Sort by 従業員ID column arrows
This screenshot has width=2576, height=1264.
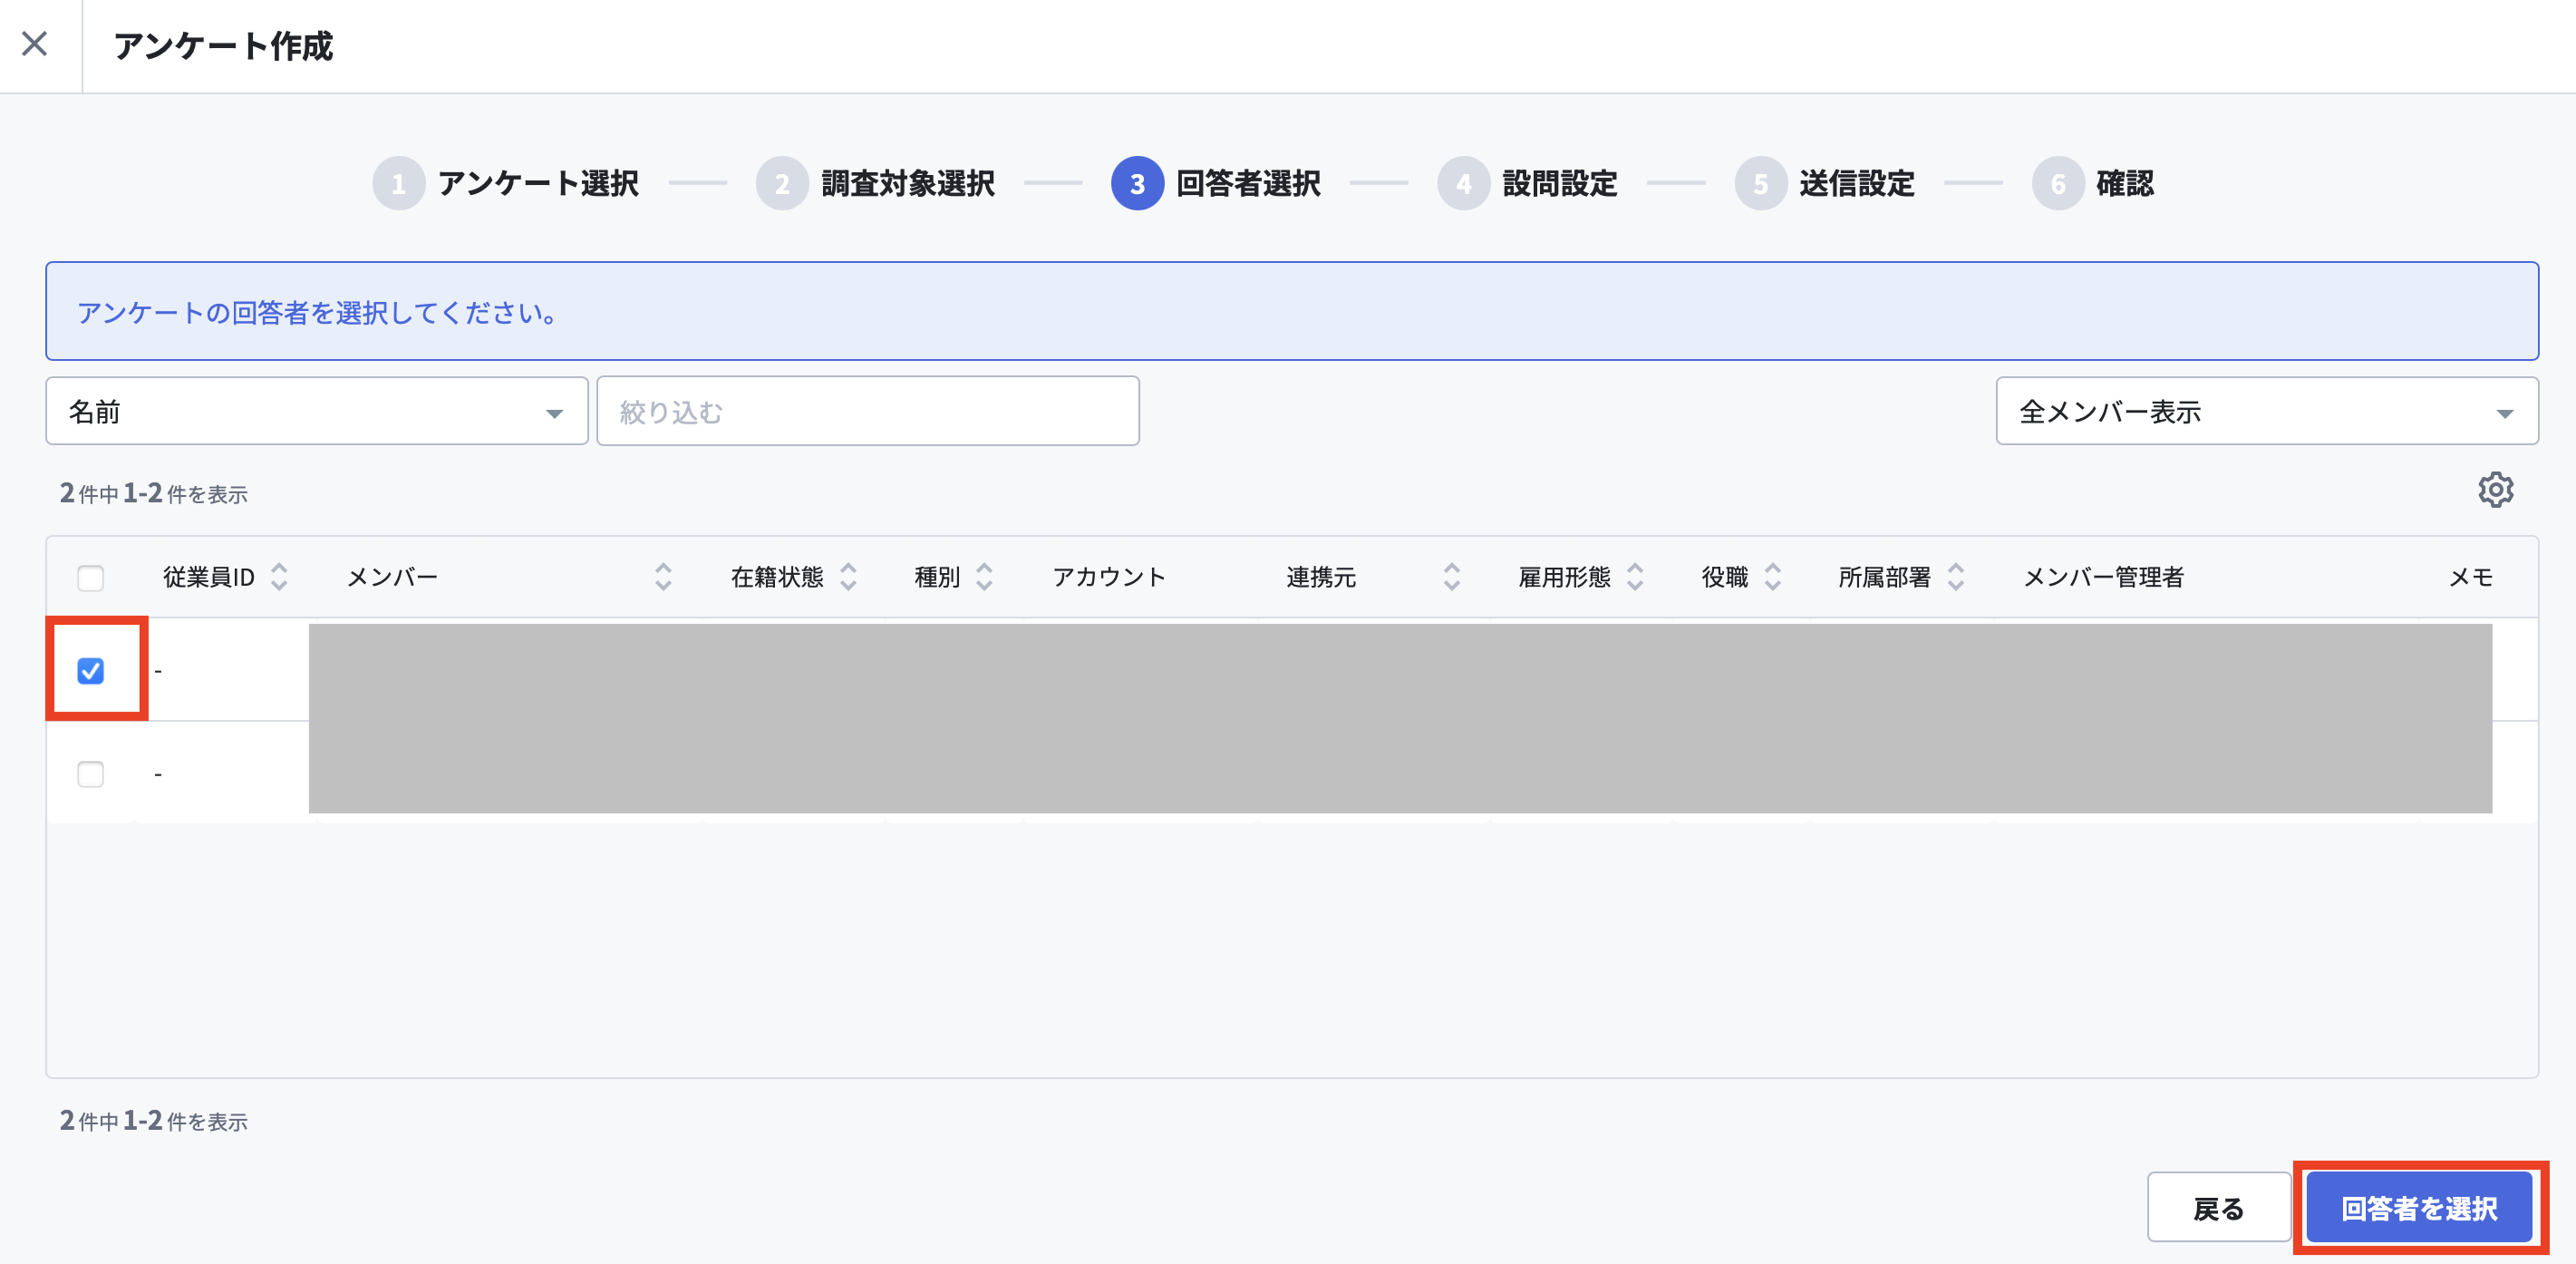pyautogui.click(x=279, y=577)
